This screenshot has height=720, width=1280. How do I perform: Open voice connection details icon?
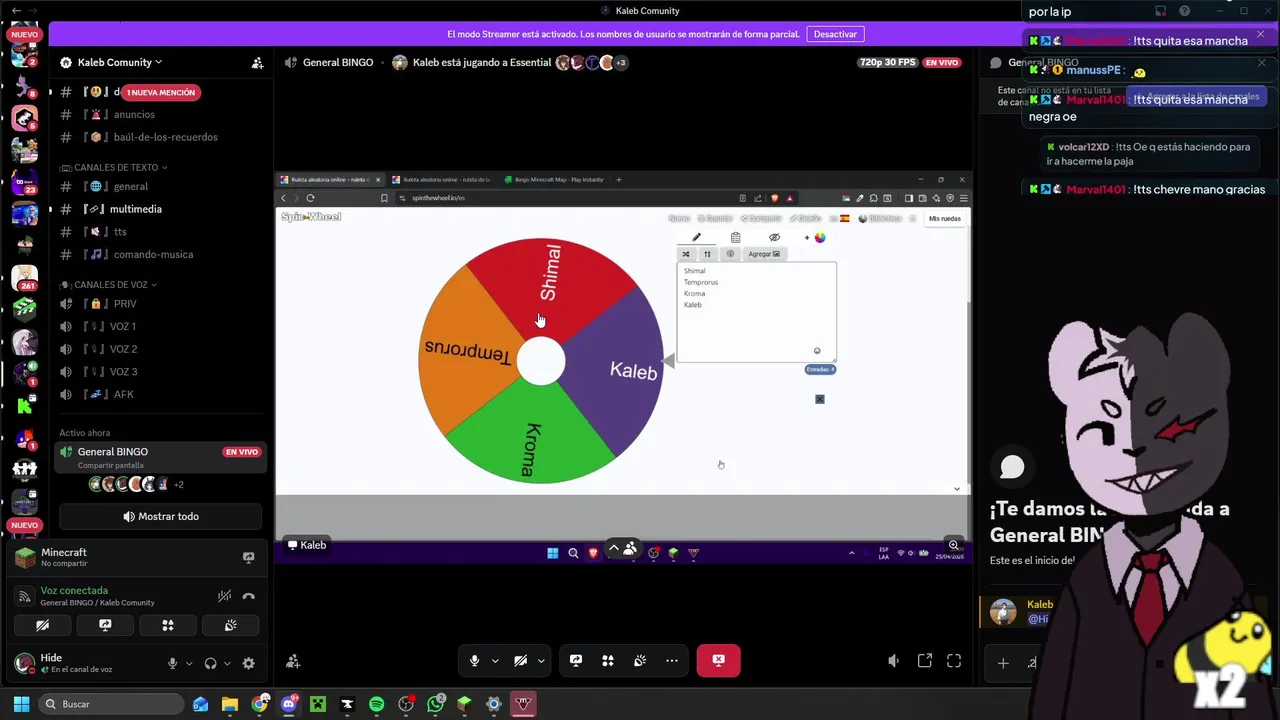pos(24,596)
